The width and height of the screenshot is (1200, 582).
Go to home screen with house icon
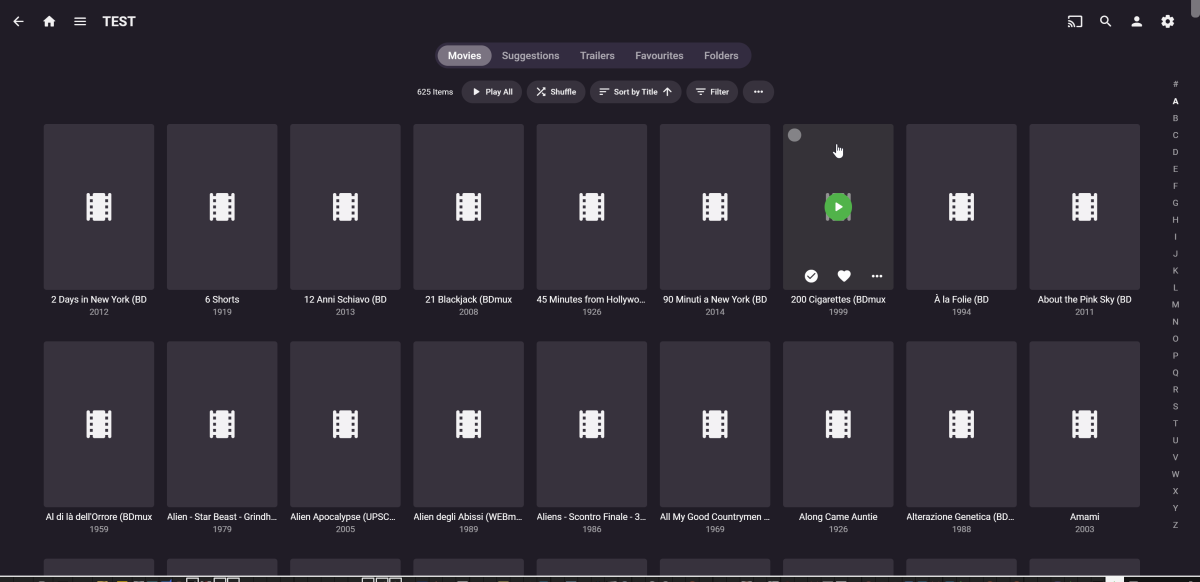pyautogui.click(x=48, y=21)
